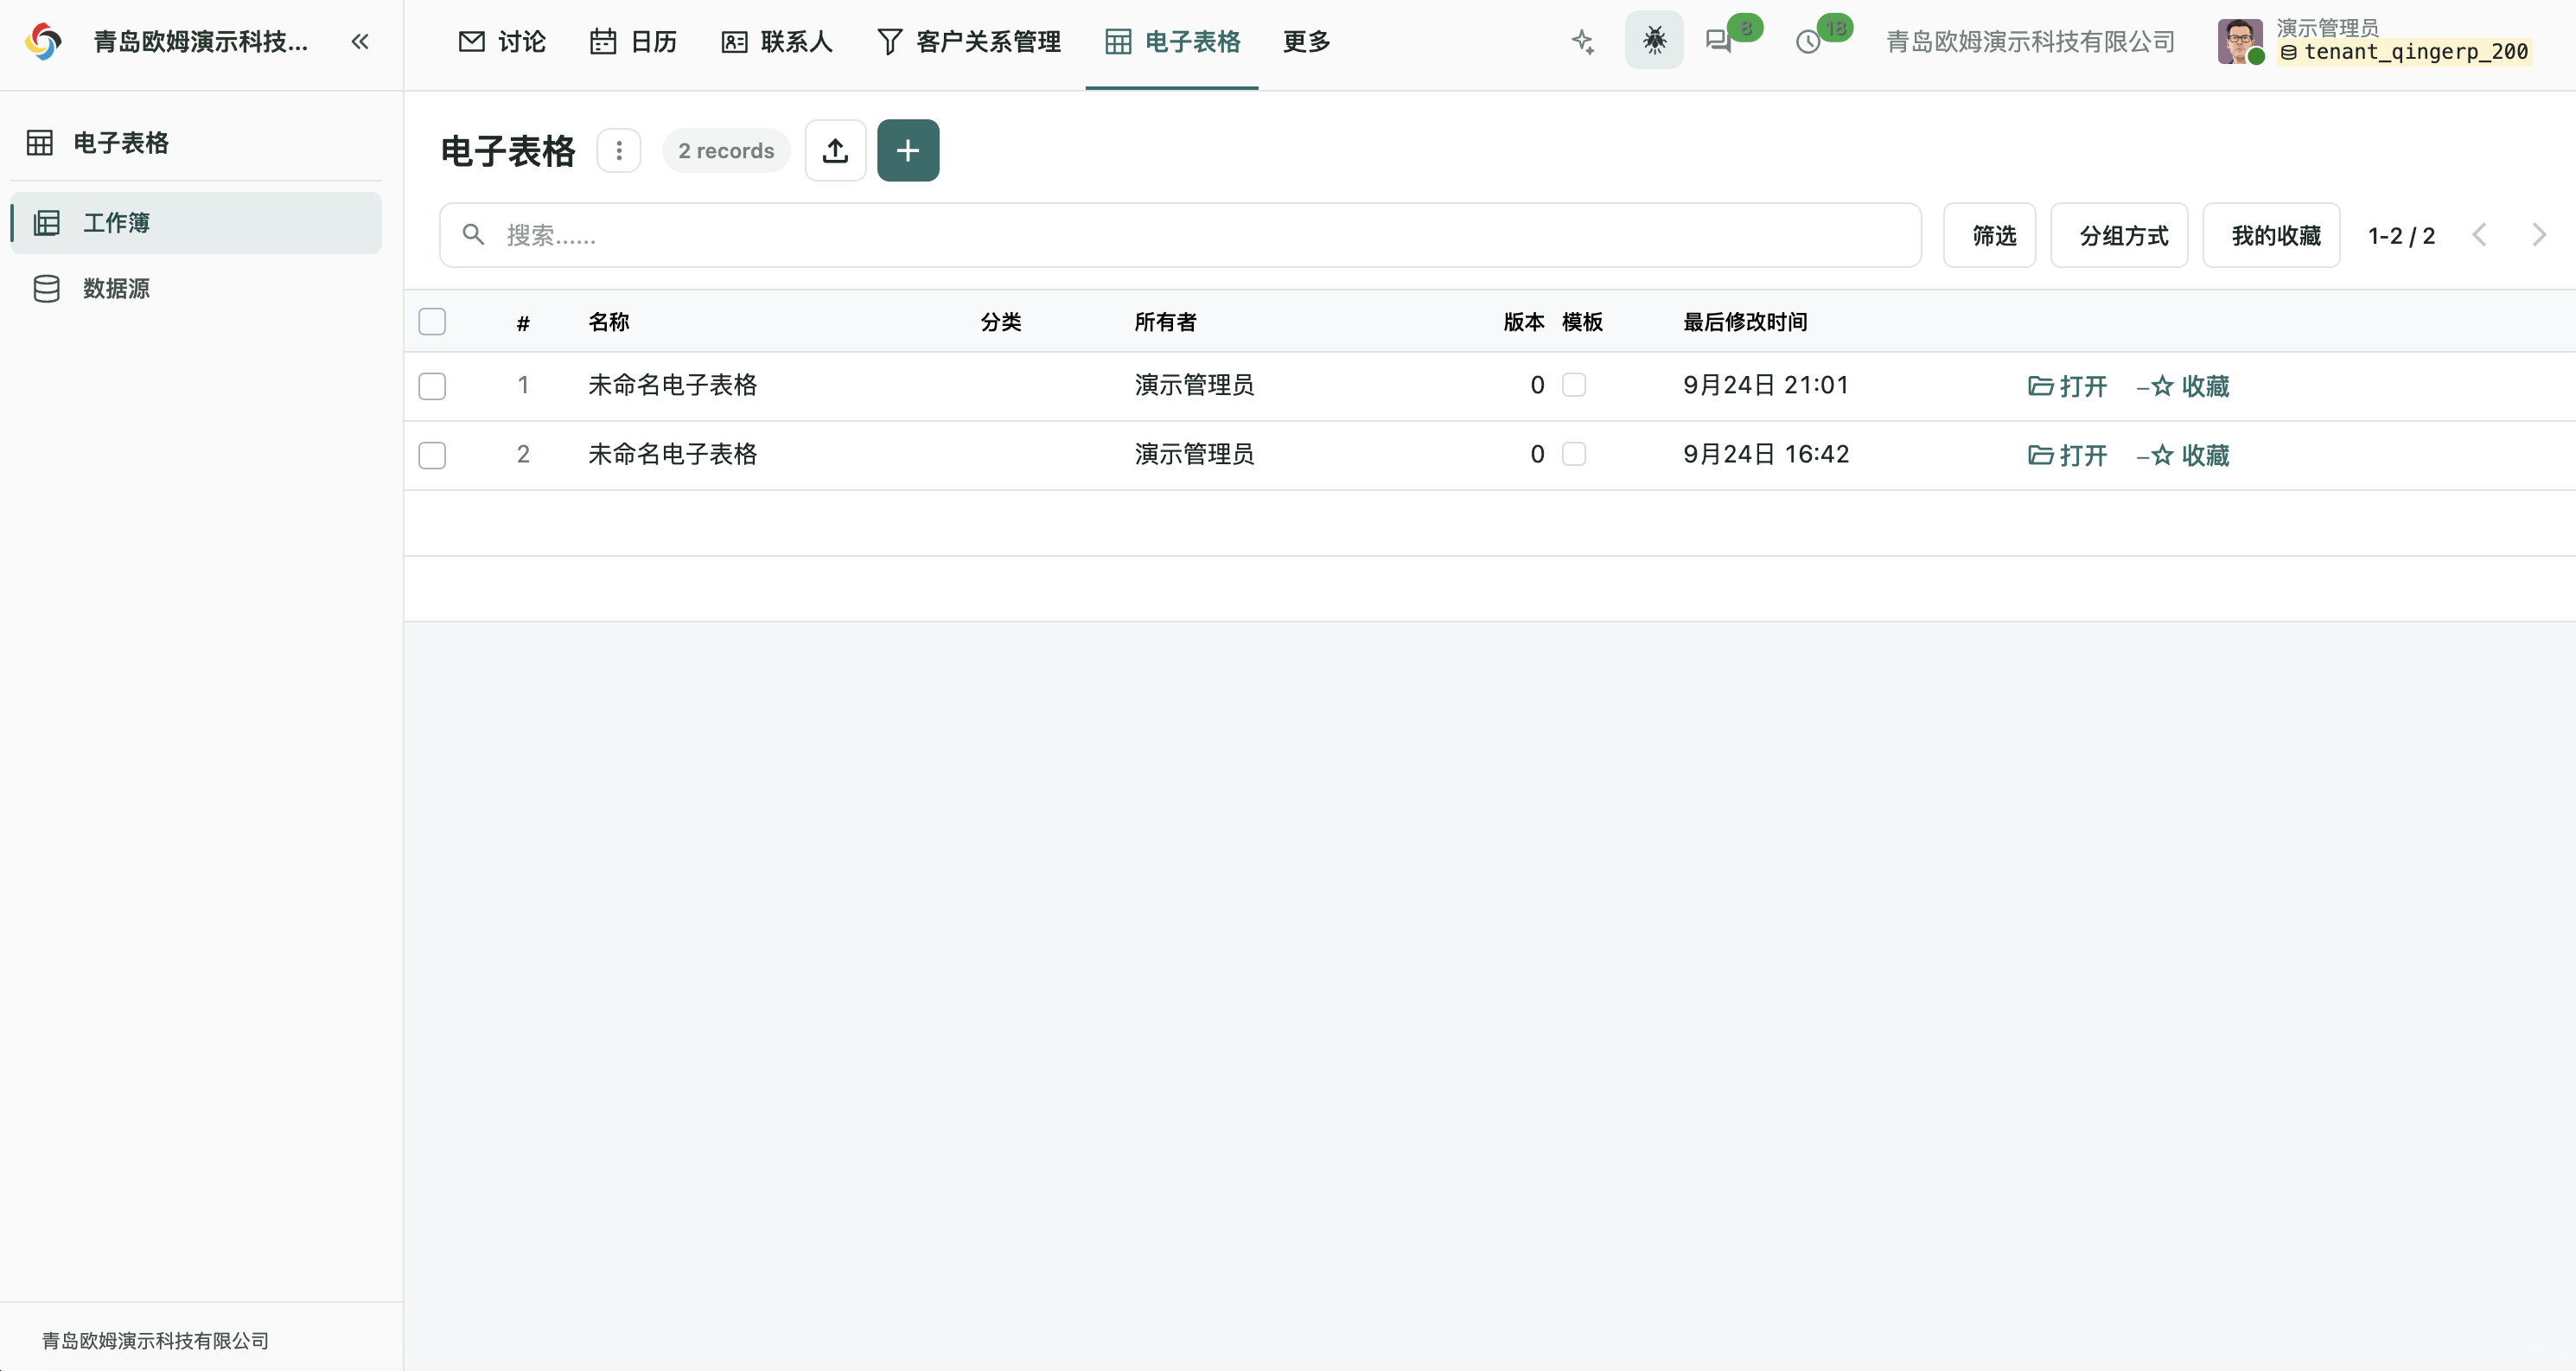The image size is (2576, 1371).
Task: Open spreadsheet modified 16:42
Action: point(2067,455)
